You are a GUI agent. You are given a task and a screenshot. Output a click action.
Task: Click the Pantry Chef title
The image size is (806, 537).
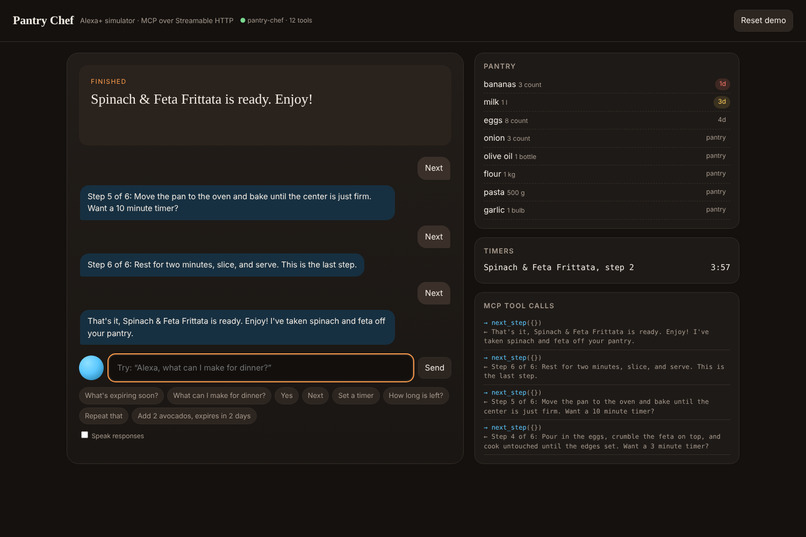[43, 21]
